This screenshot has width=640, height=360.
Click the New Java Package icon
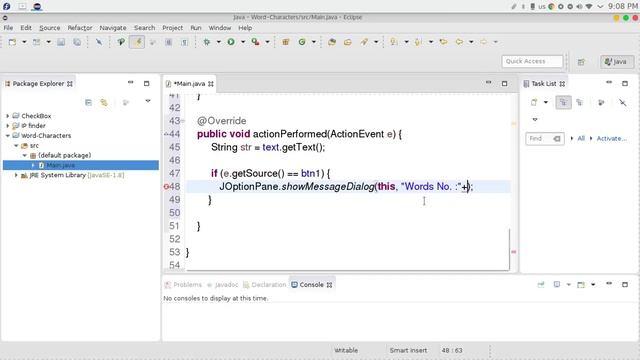286,42
